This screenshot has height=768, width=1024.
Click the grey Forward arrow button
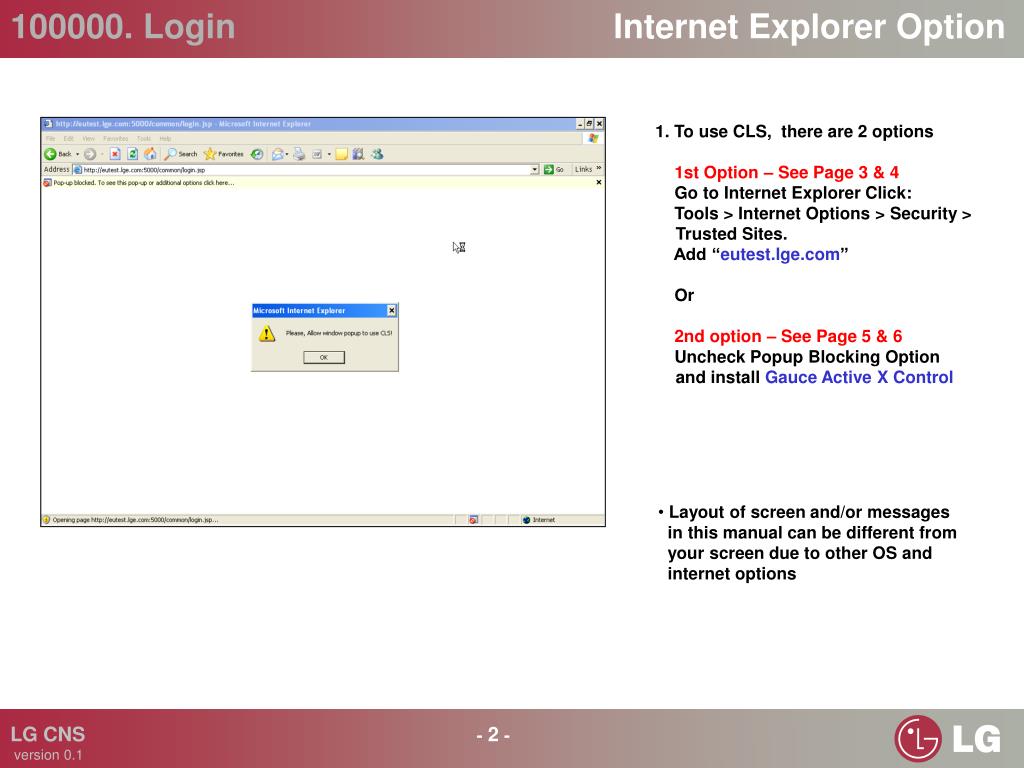pyautogui.click(x=90, y=154)
